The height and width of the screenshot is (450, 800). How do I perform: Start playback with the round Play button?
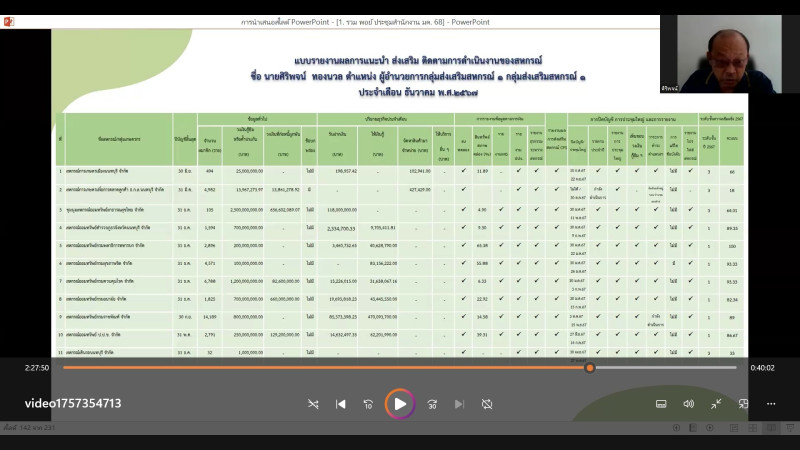tap(399, 404)
